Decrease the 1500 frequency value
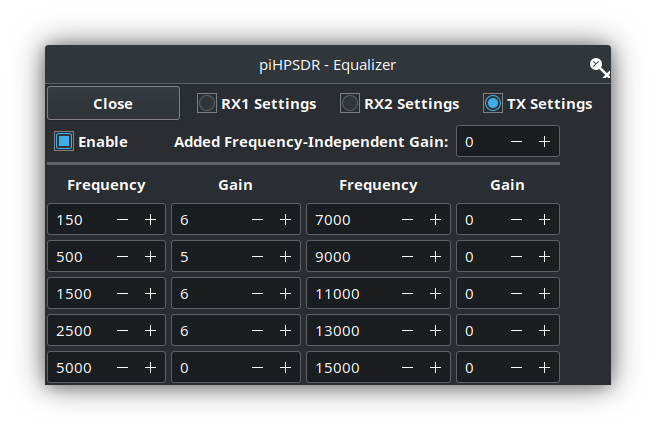The width and height of the screenshot is (656, 430). pos(123,293)
